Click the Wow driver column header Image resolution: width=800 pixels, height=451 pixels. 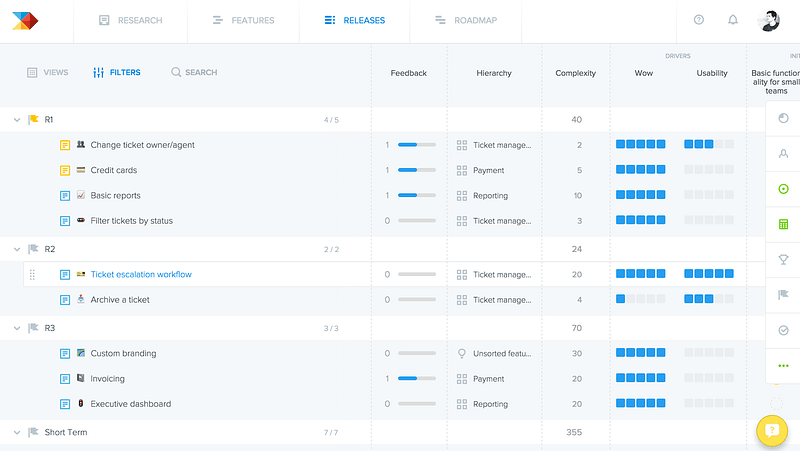click(644, 73)
